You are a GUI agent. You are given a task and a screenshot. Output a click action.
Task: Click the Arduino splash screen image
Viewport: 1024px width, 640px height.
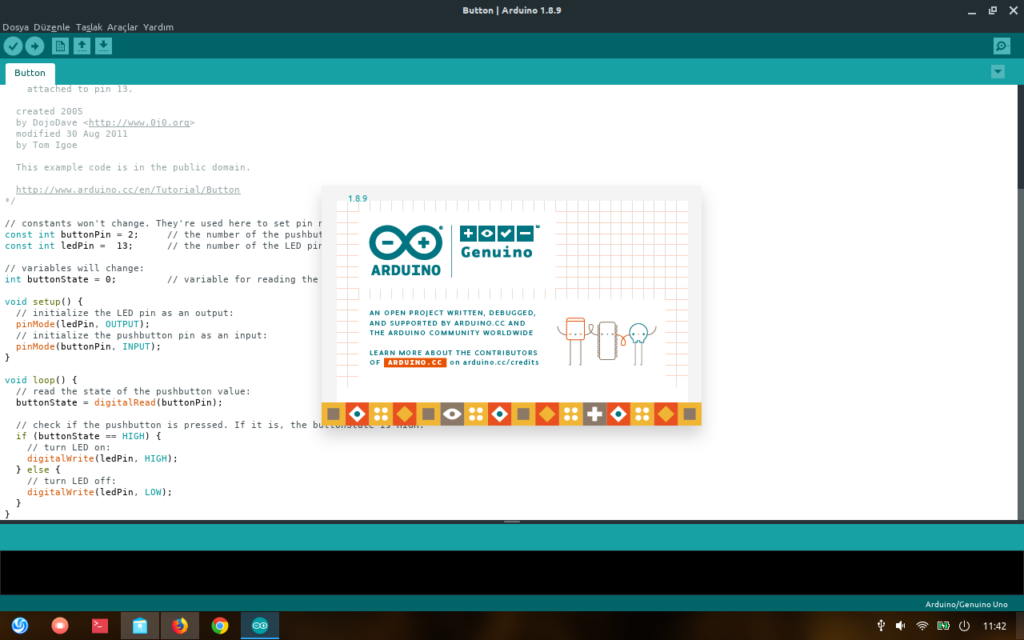(x=511, y=306)
